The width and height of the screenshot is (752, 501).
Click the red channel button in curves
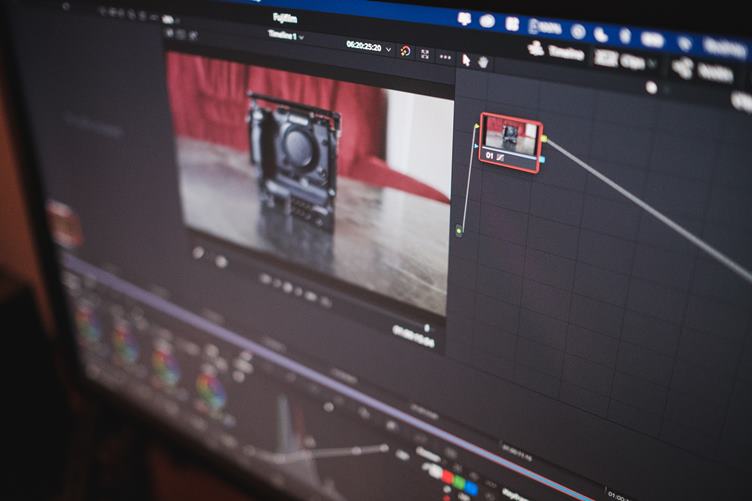tap(448, 476)
